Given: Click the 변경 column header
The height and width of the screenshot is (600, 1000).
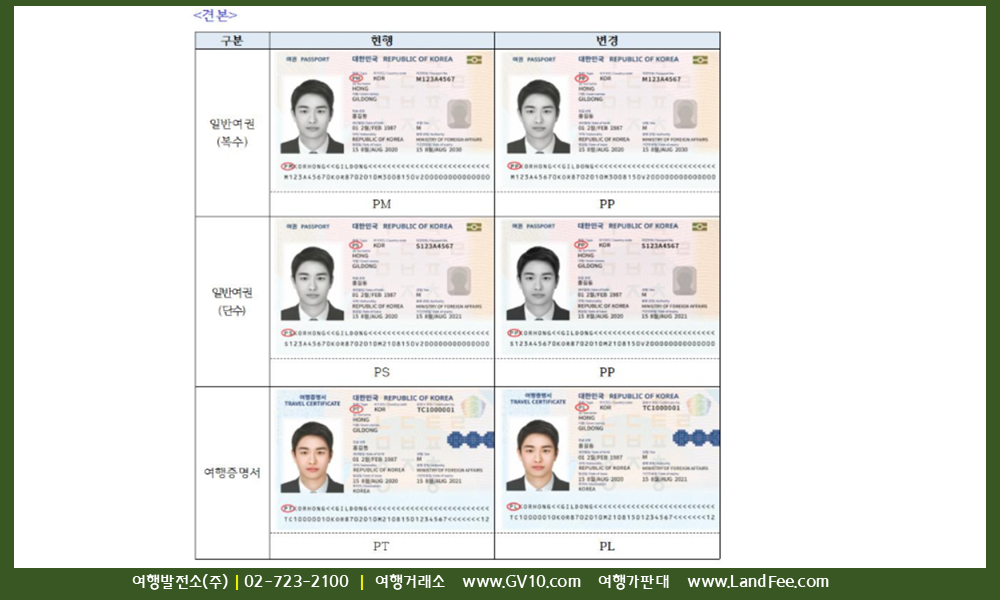Looking at the screenshot, I should pyautogui.click(x=607, y=41).
